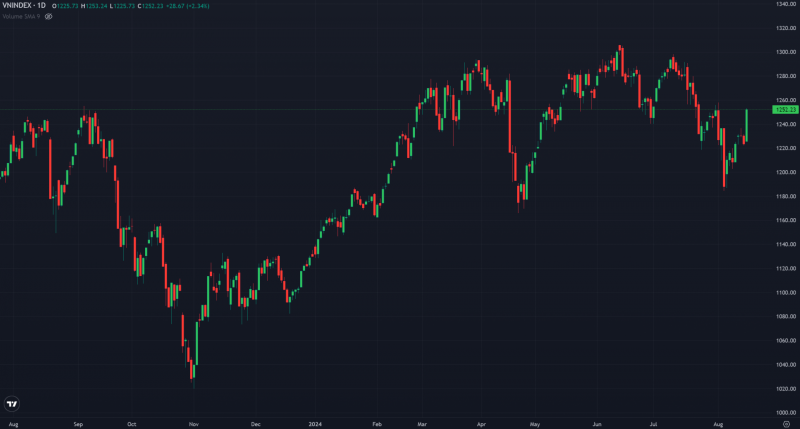Click the TradingView logo
The height and width of the screenshot is (429, 800).
pos(12,404)
